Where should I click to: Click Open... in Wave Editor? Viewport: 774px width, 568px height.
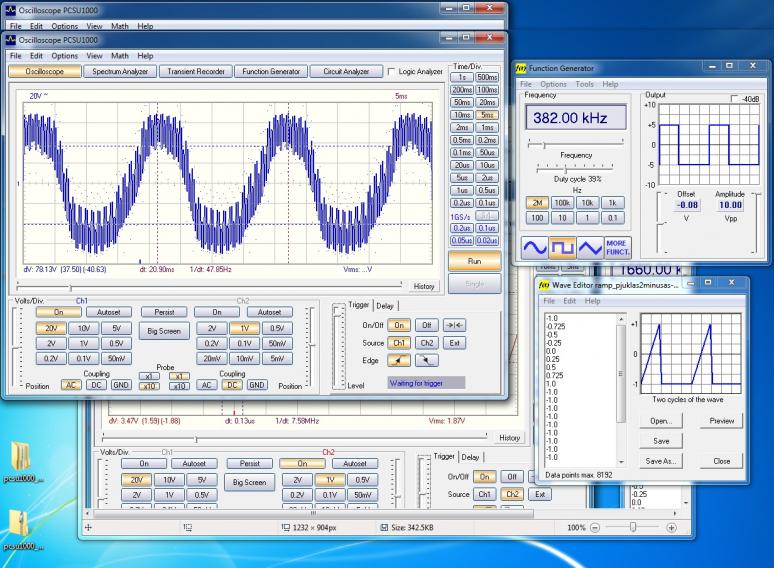pyautogui.click(x=661, y=421)
